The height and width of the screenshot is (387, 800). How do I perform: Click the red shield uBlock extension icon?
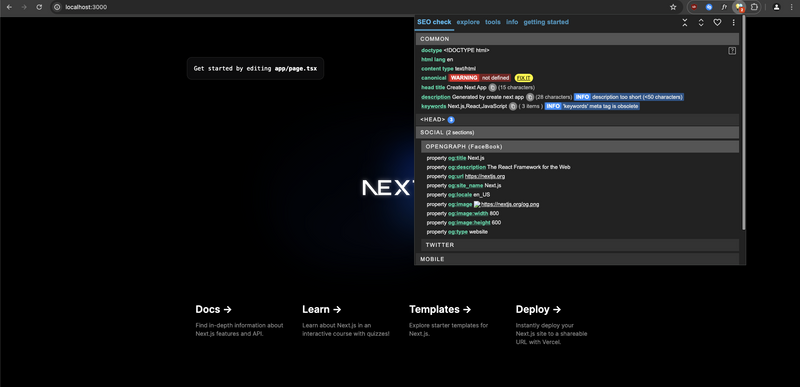pos(694,7)
